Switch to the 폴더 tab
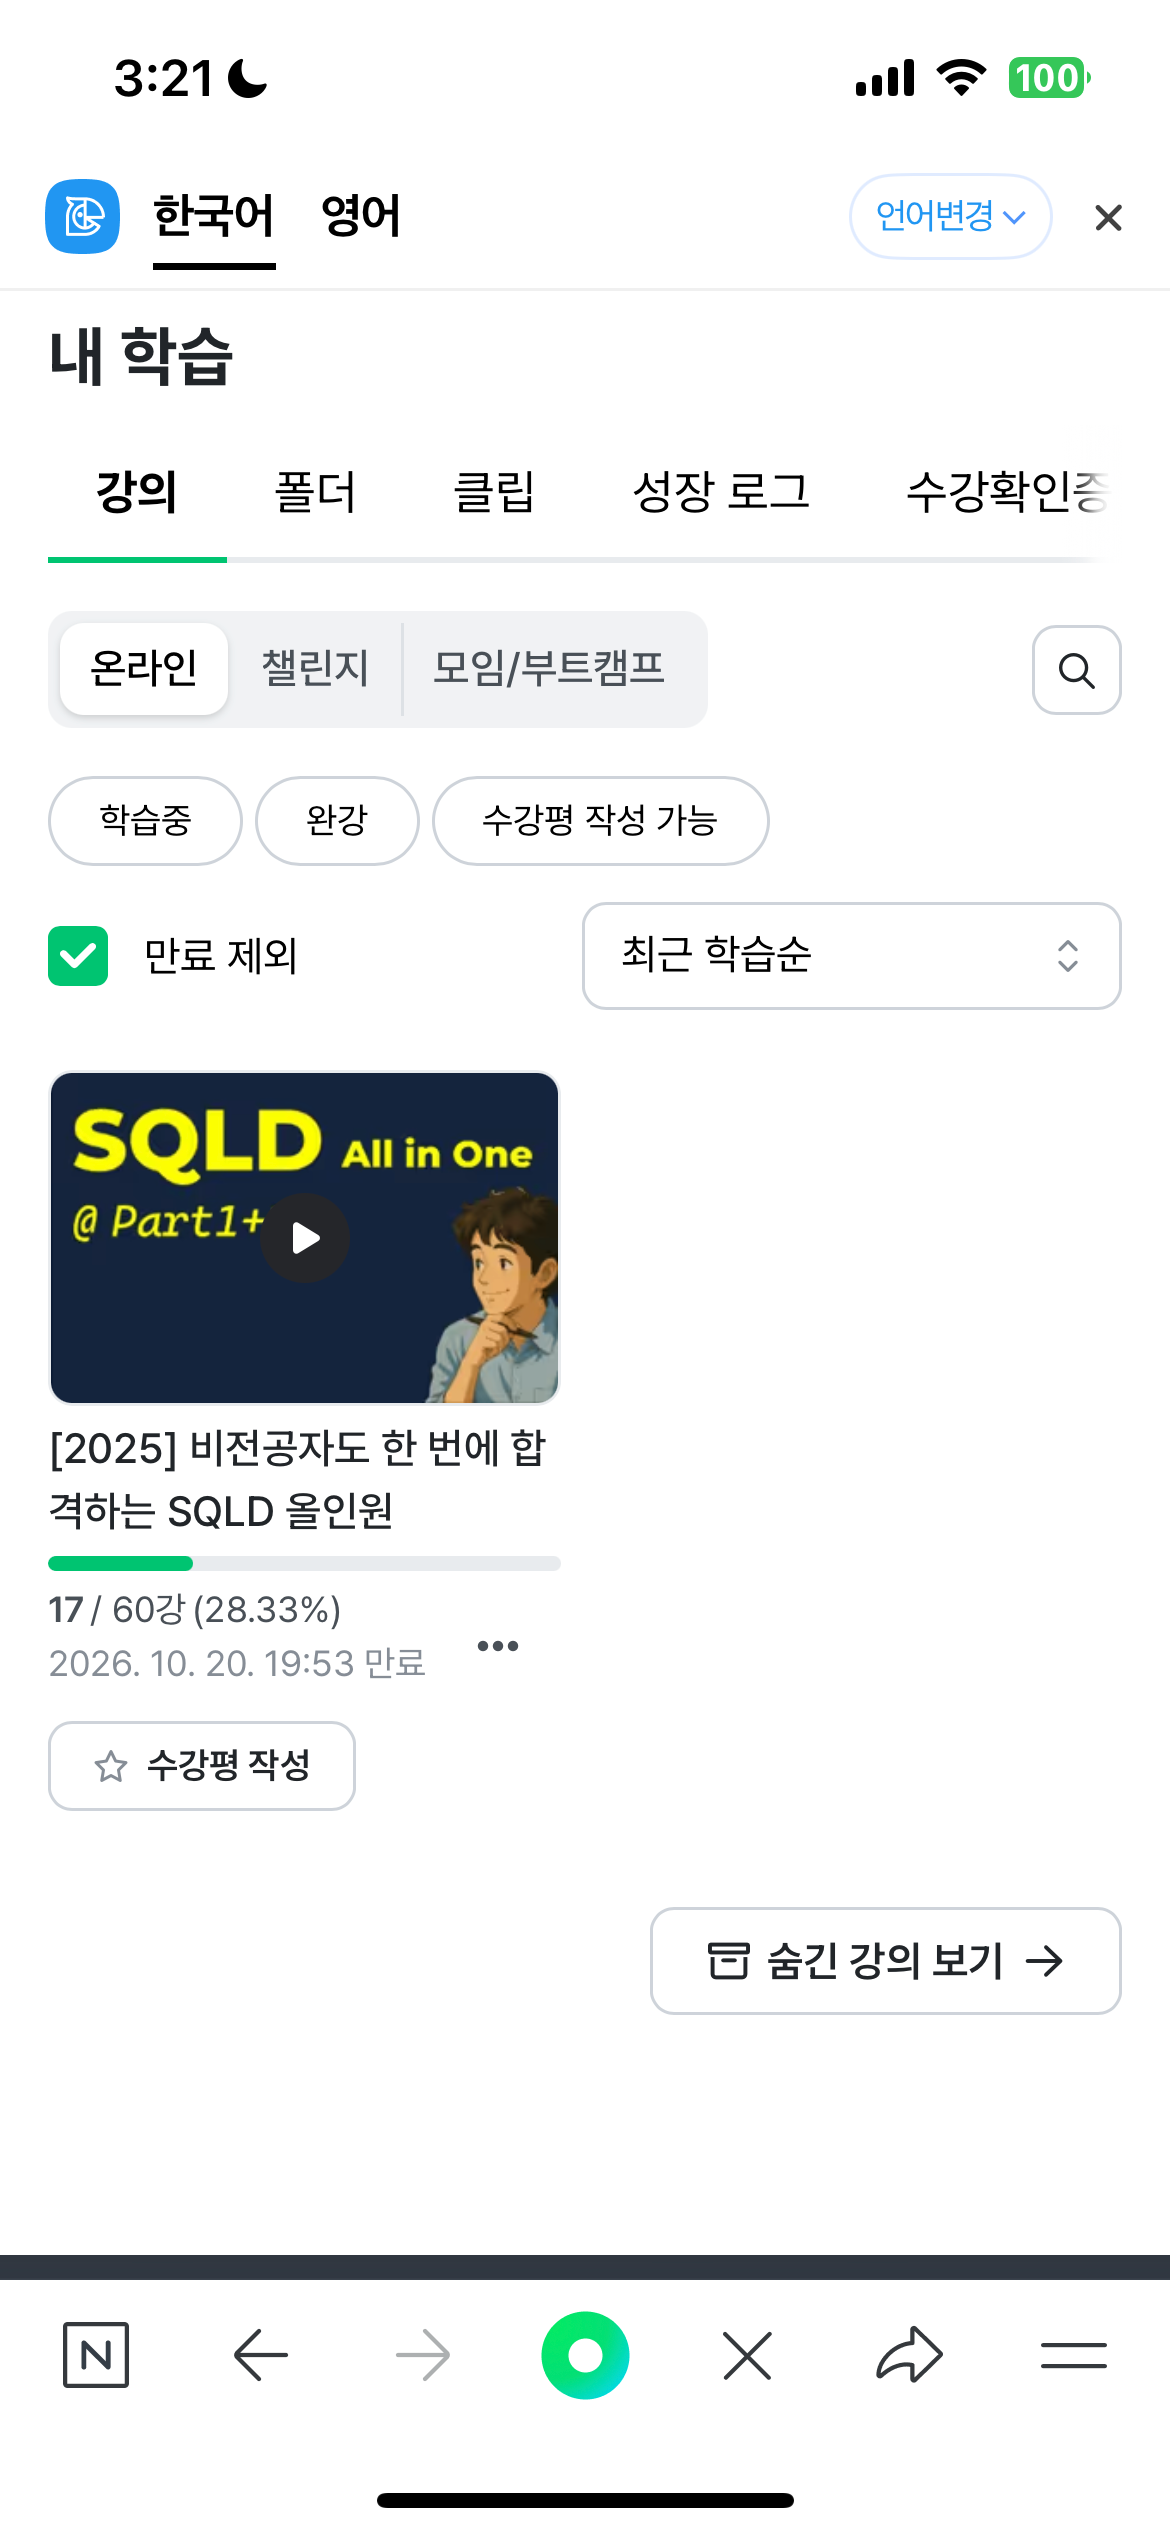 [315, 492]
